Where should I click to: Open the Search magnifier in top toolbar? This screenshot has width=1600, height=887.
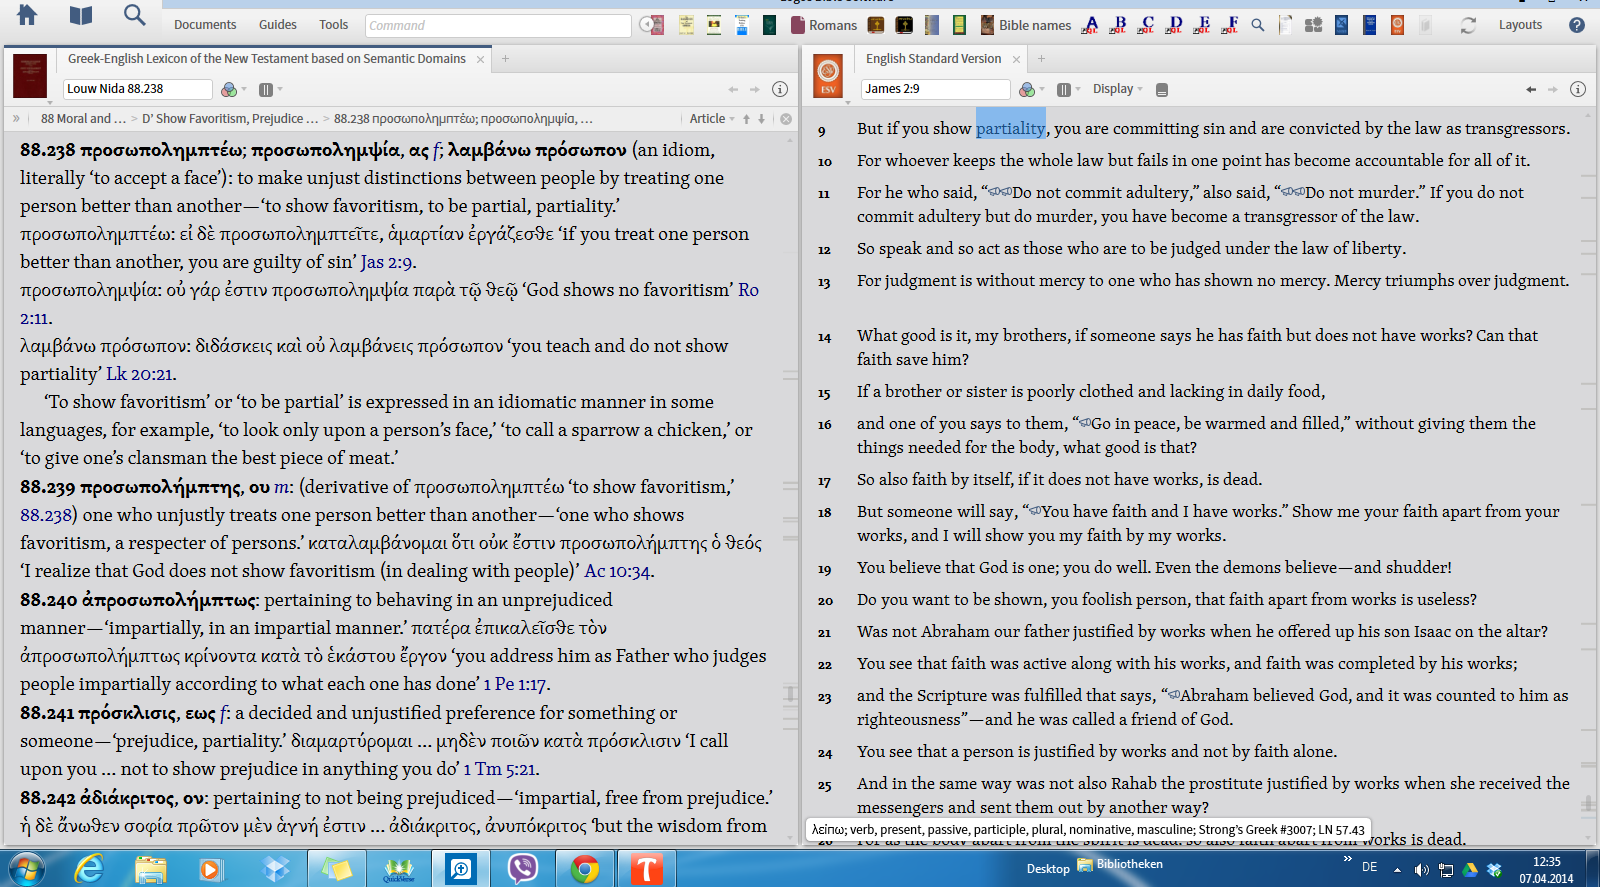tap(134, 15)
